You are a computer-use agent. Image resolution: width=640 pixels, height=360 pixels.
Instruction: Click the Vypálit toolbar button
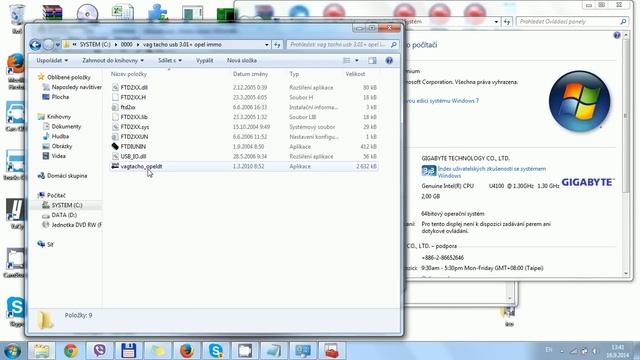tap(204, 60)
